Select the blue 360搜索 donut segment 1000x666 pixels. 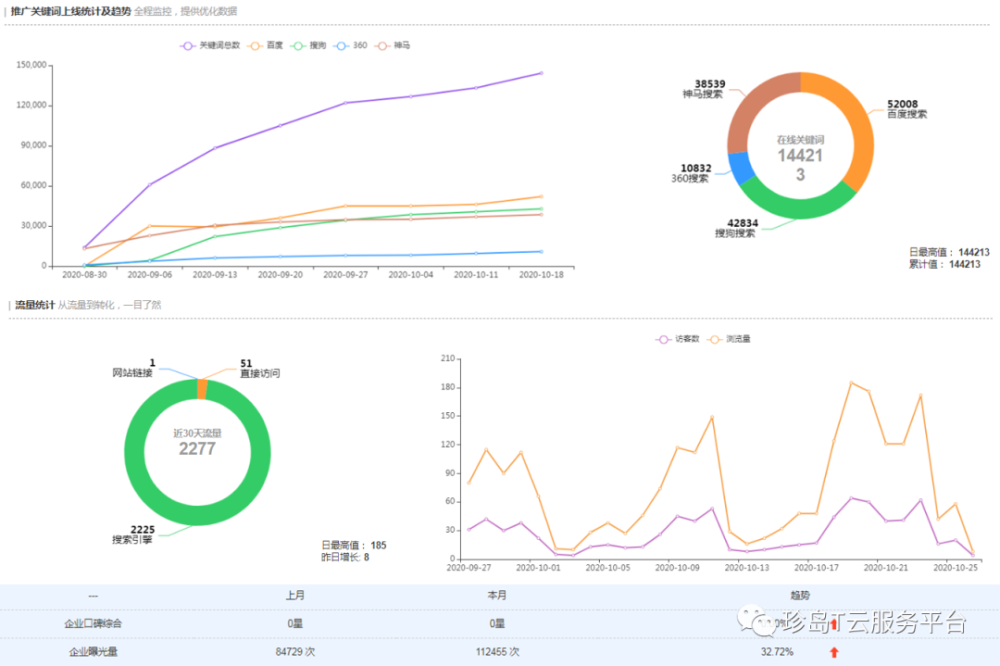coord(741,167)
